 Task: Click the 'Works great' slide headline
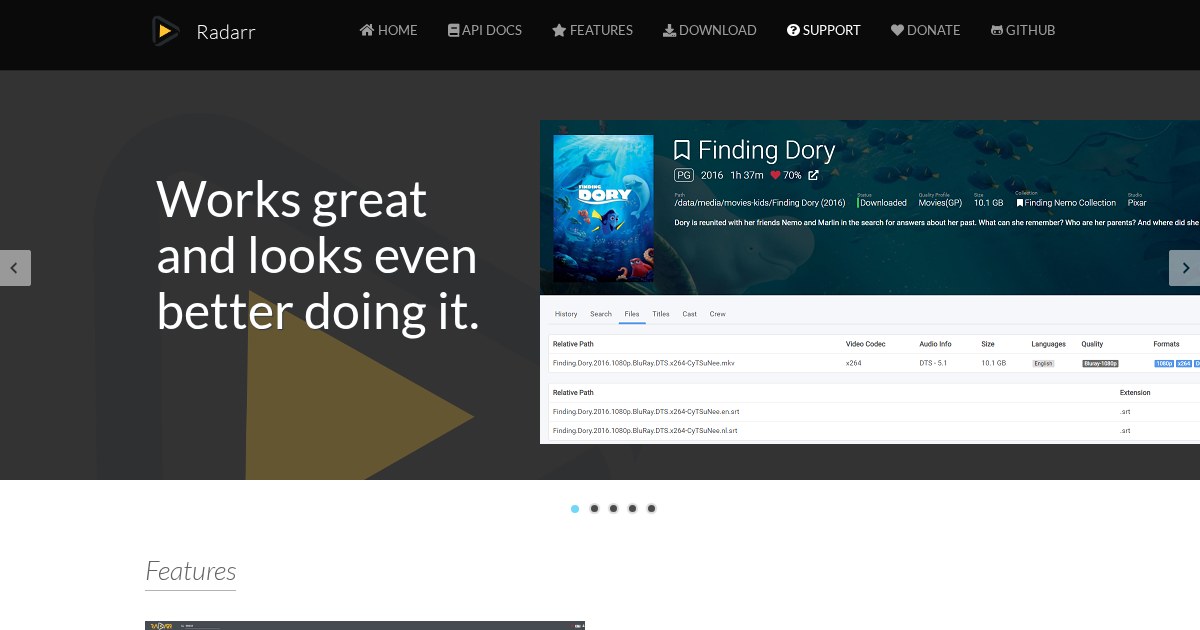[318, 256]
